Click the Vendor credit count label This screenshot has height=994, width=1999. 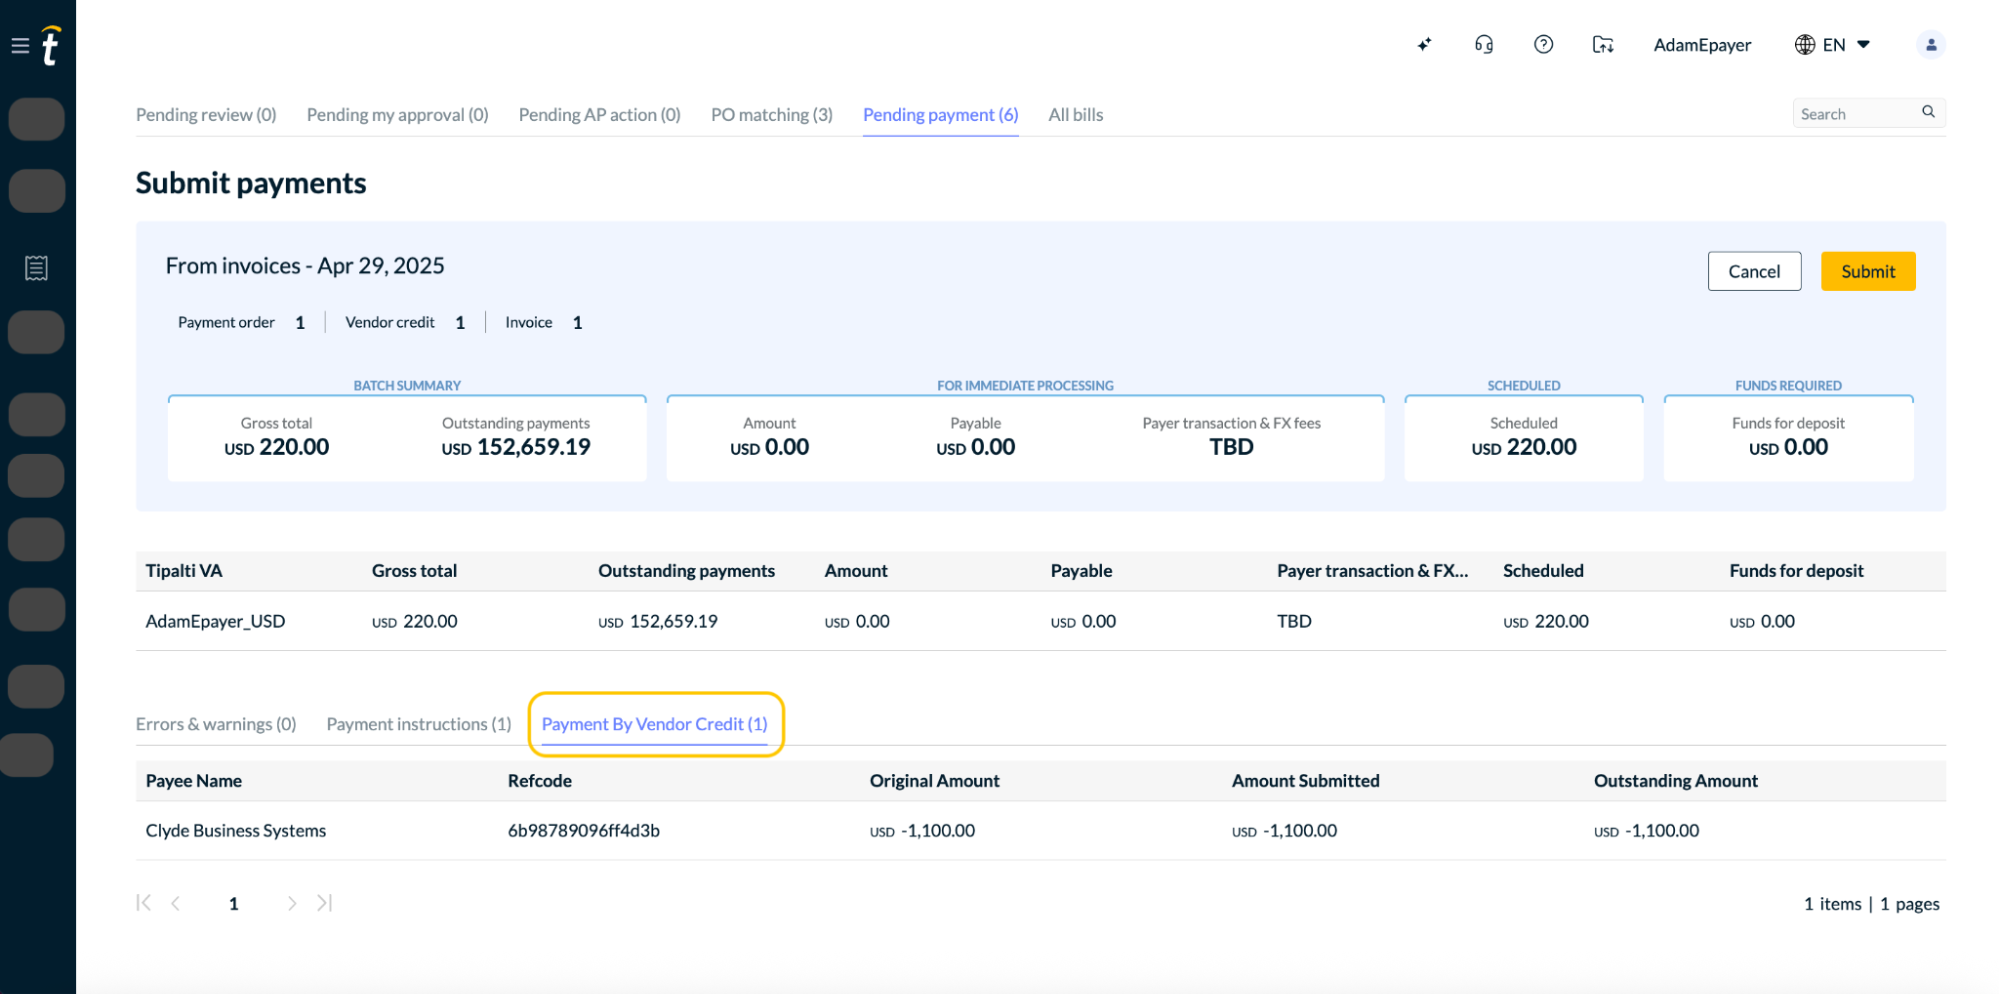click(390, 322)
